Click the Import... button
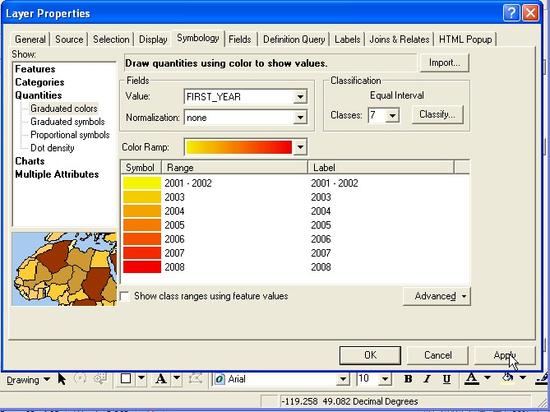Screen dimensions: 550x412 click(x=444, y=63)
